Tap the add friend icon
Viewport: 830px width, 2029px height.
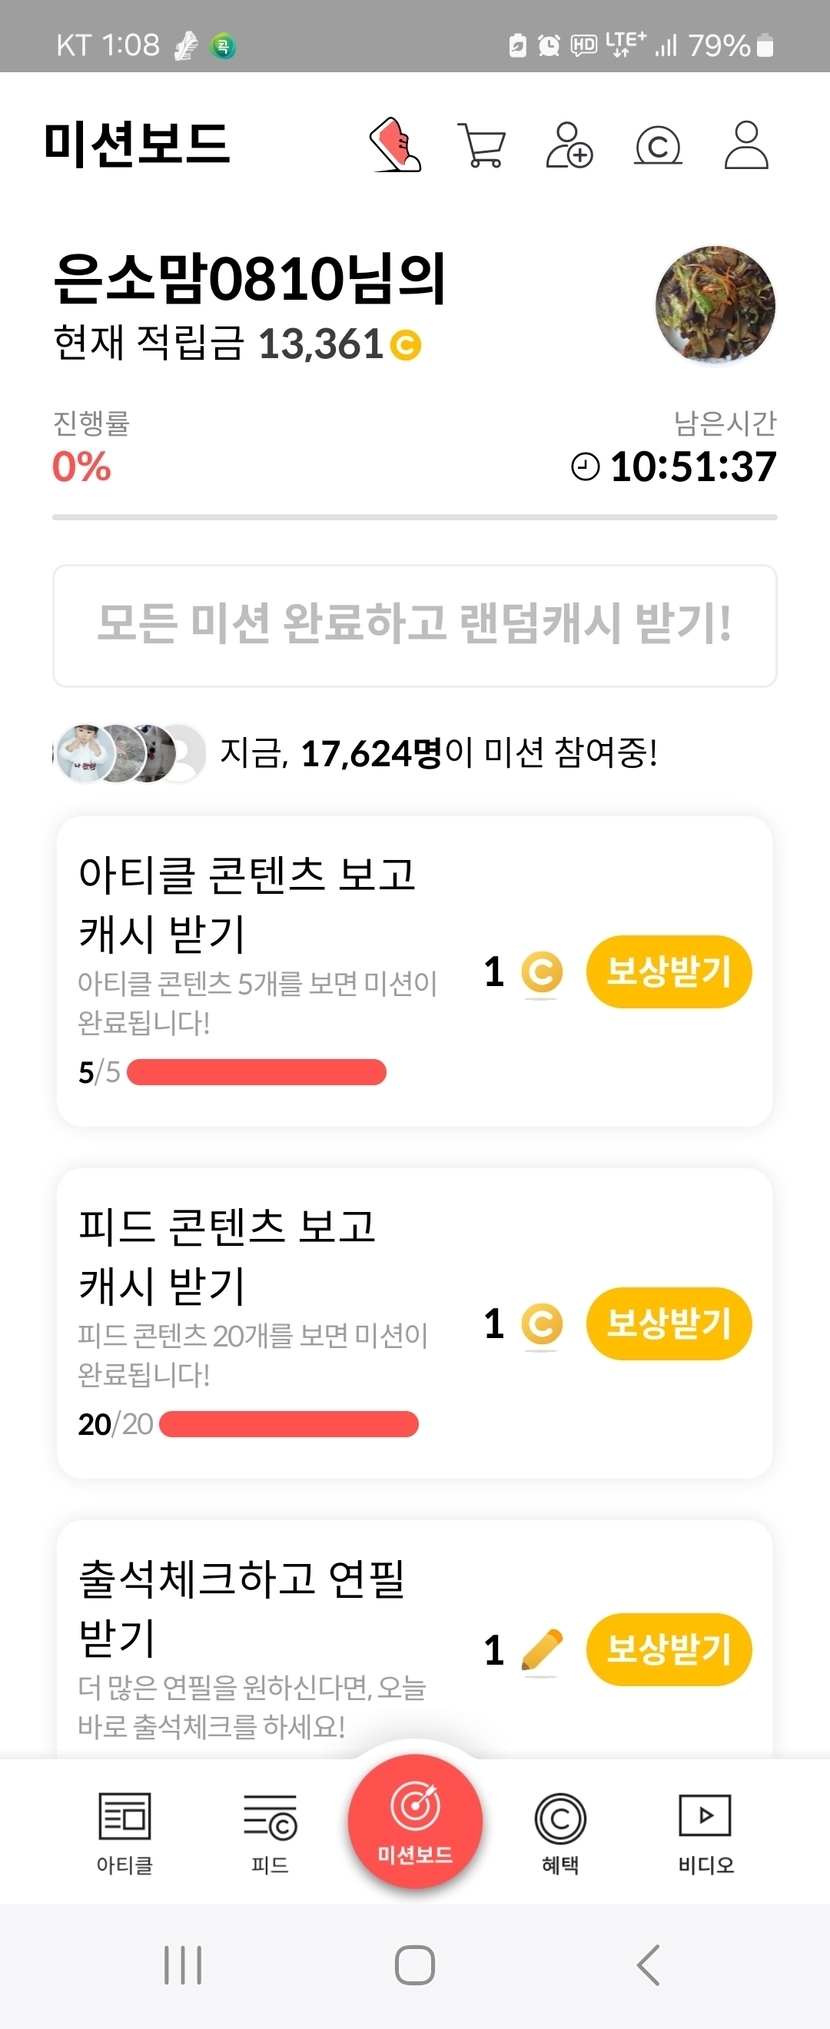[569, 145]
